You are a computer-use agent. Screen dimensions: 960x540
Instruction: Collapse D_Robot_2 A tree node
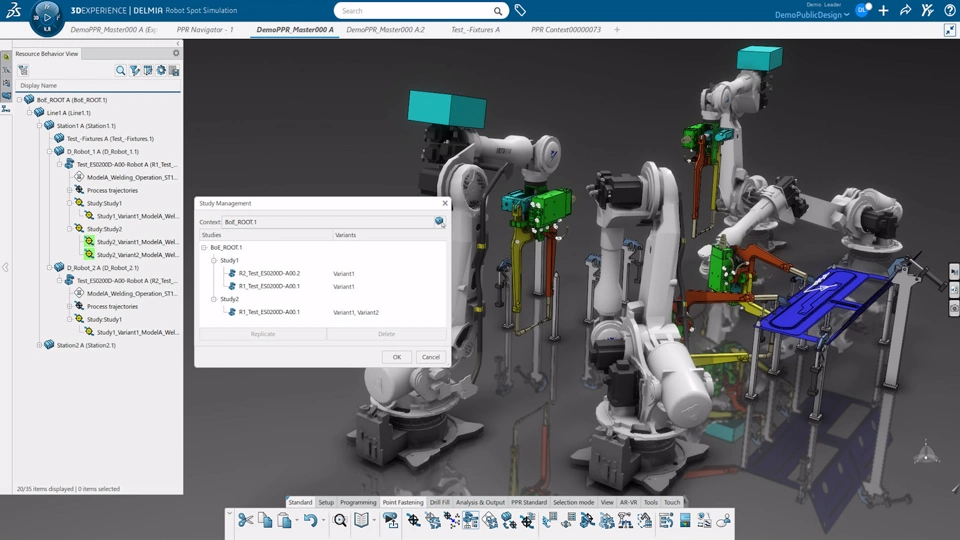pos(50,268)
